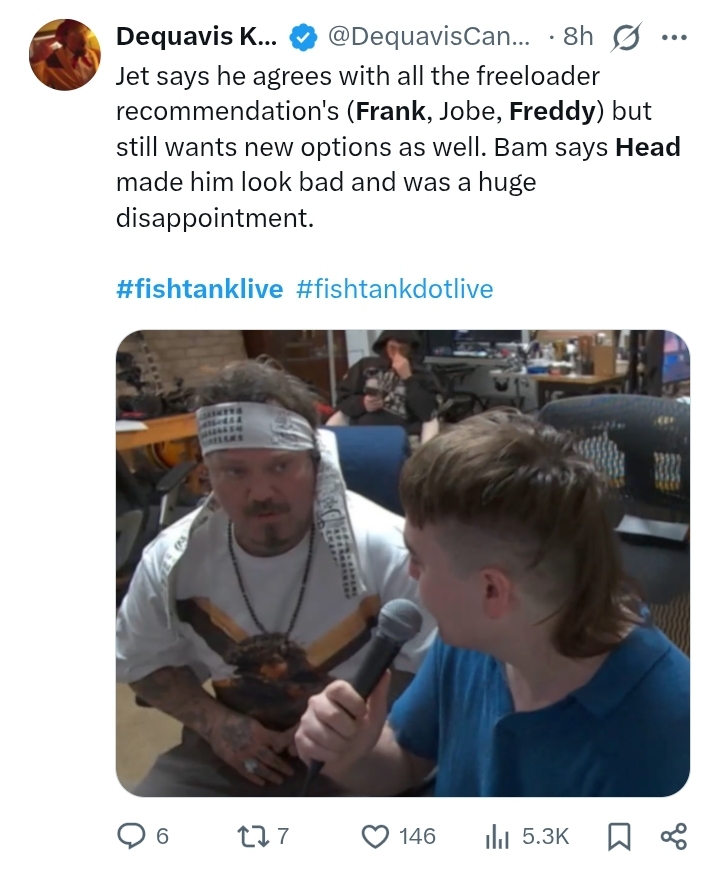Open the Dequavis K... display name
Viewport: 719px width, 871px height.
(x=196, y=37)
